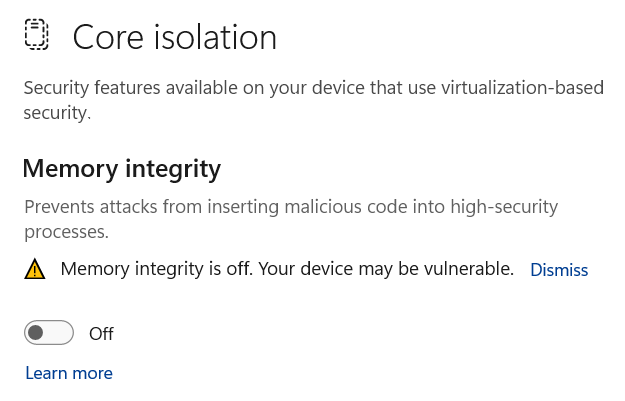Click the Core isolation page title

tap(175, 37)
